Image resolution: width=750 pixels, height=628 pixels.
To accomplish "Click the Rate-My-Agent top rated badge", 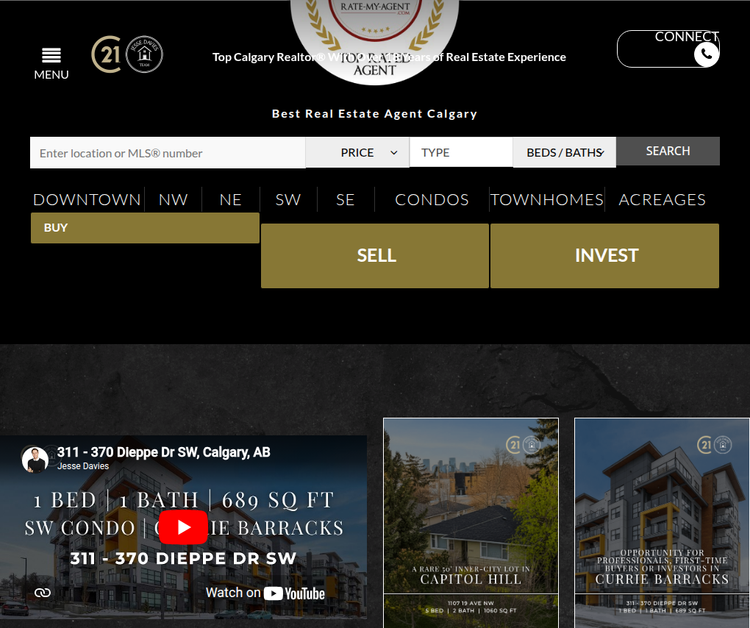I will coord(375,41).
